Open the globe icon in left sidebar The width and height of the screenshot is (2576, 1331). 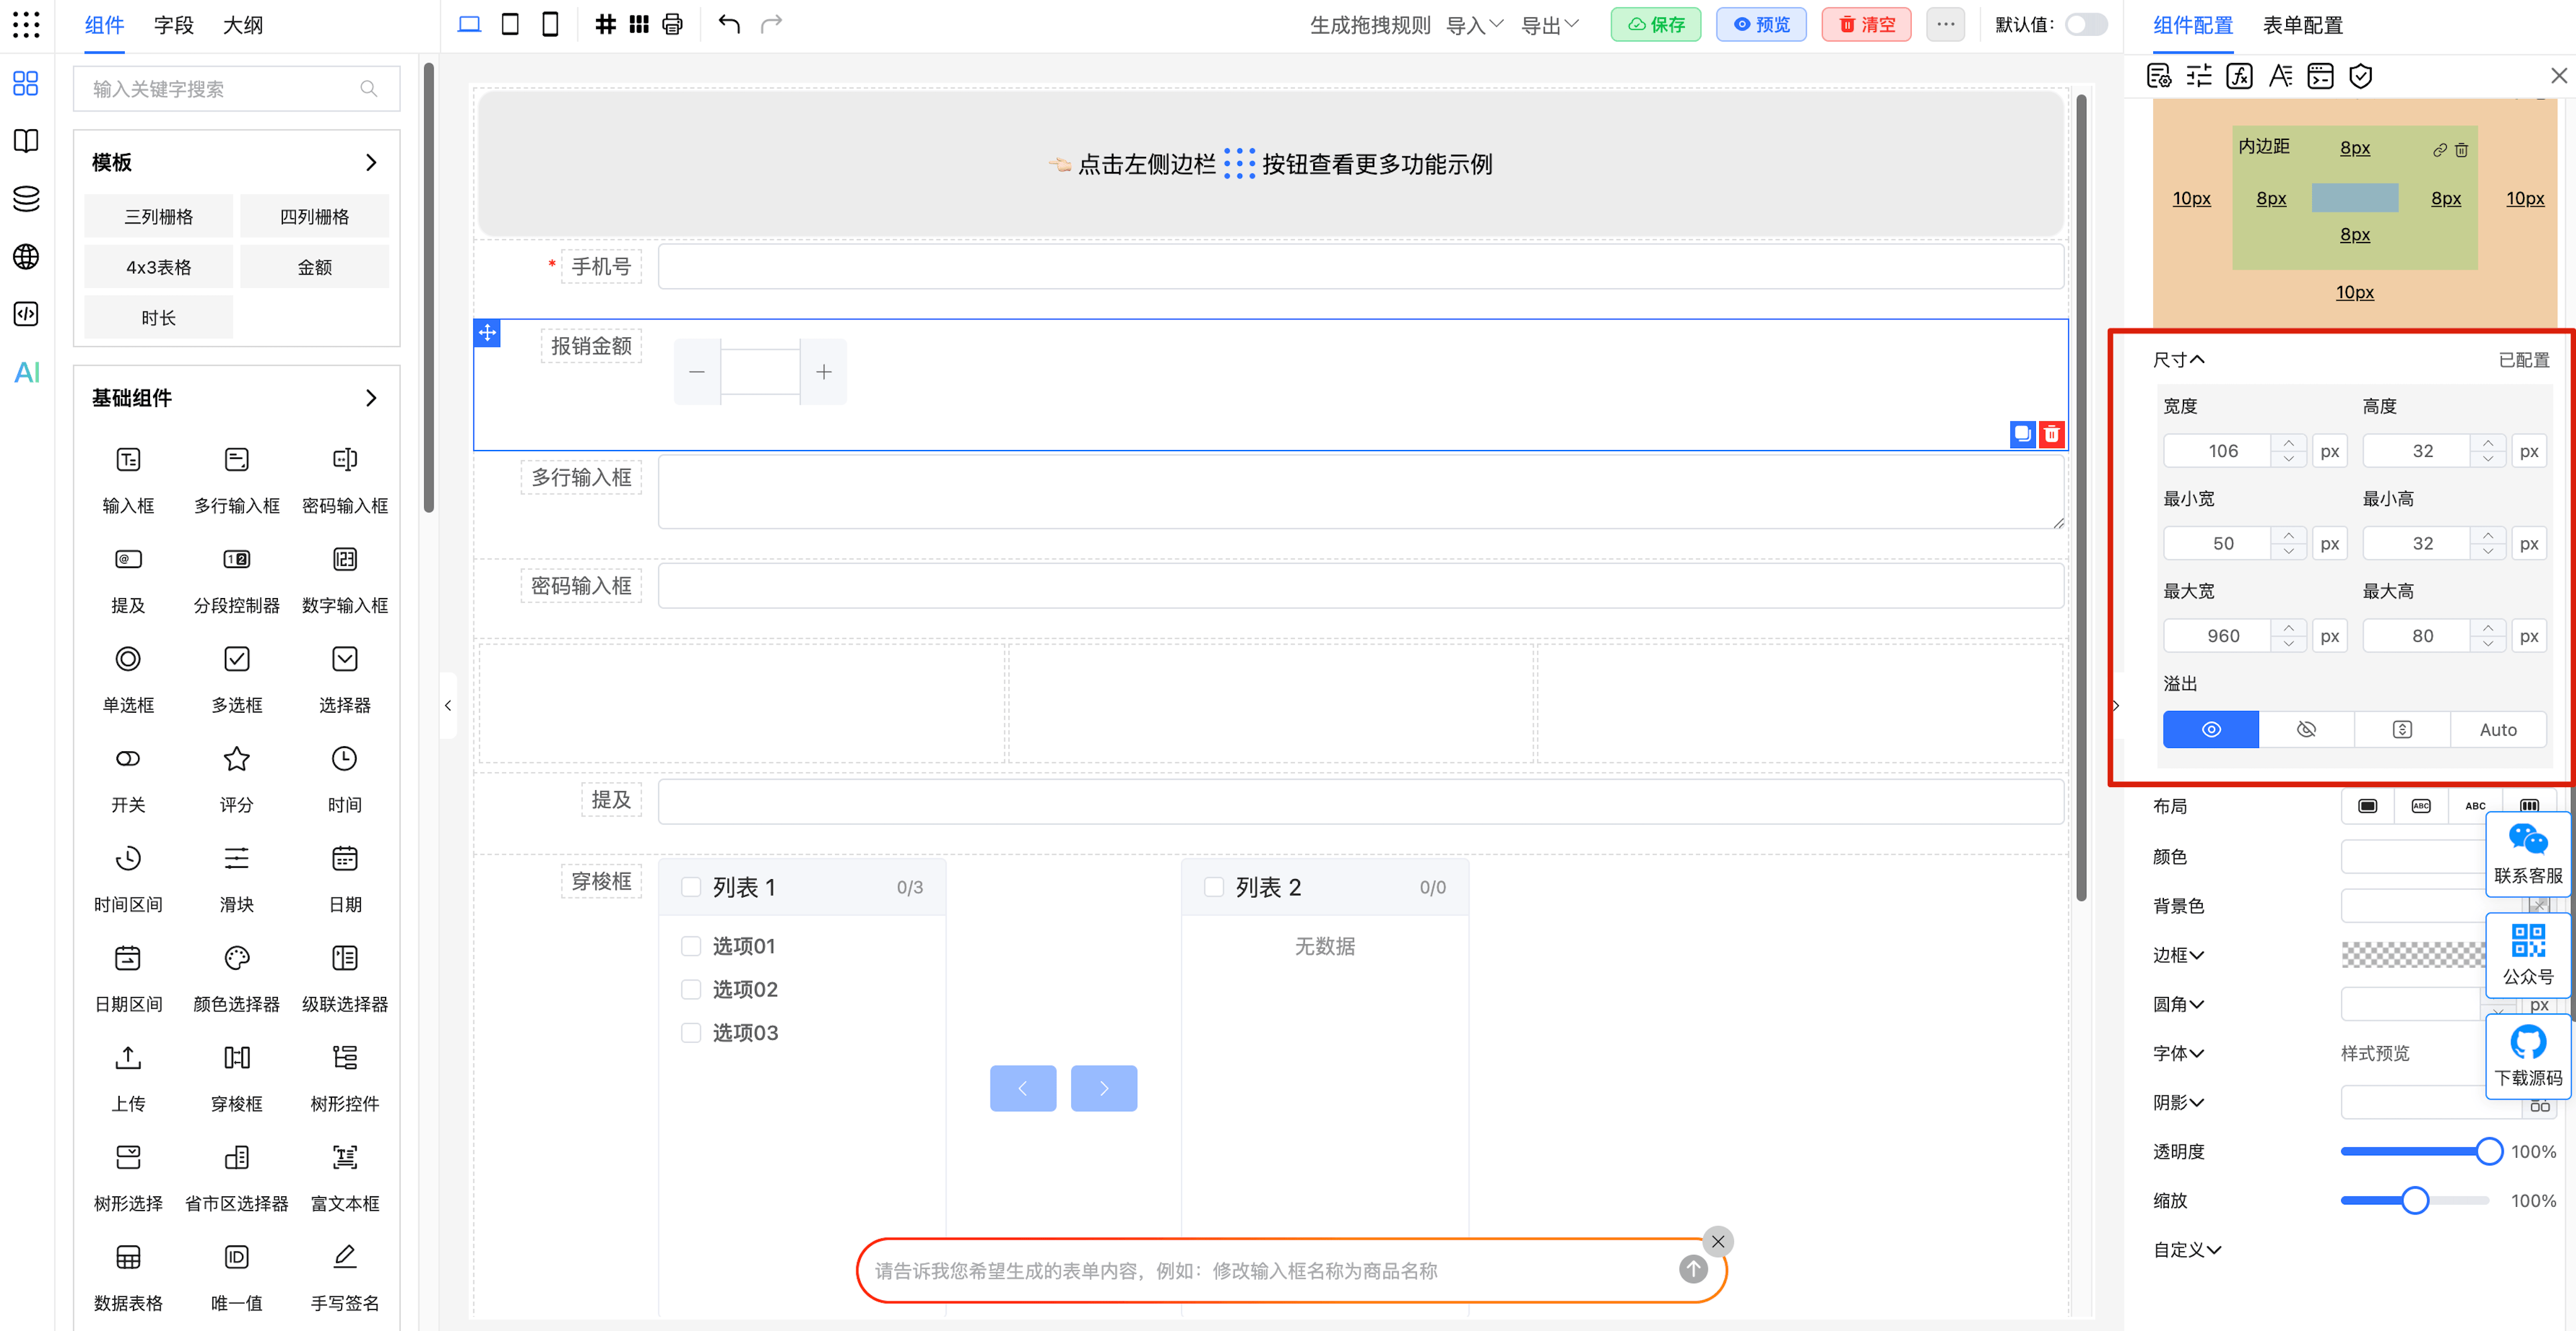[x=27, y=257]
